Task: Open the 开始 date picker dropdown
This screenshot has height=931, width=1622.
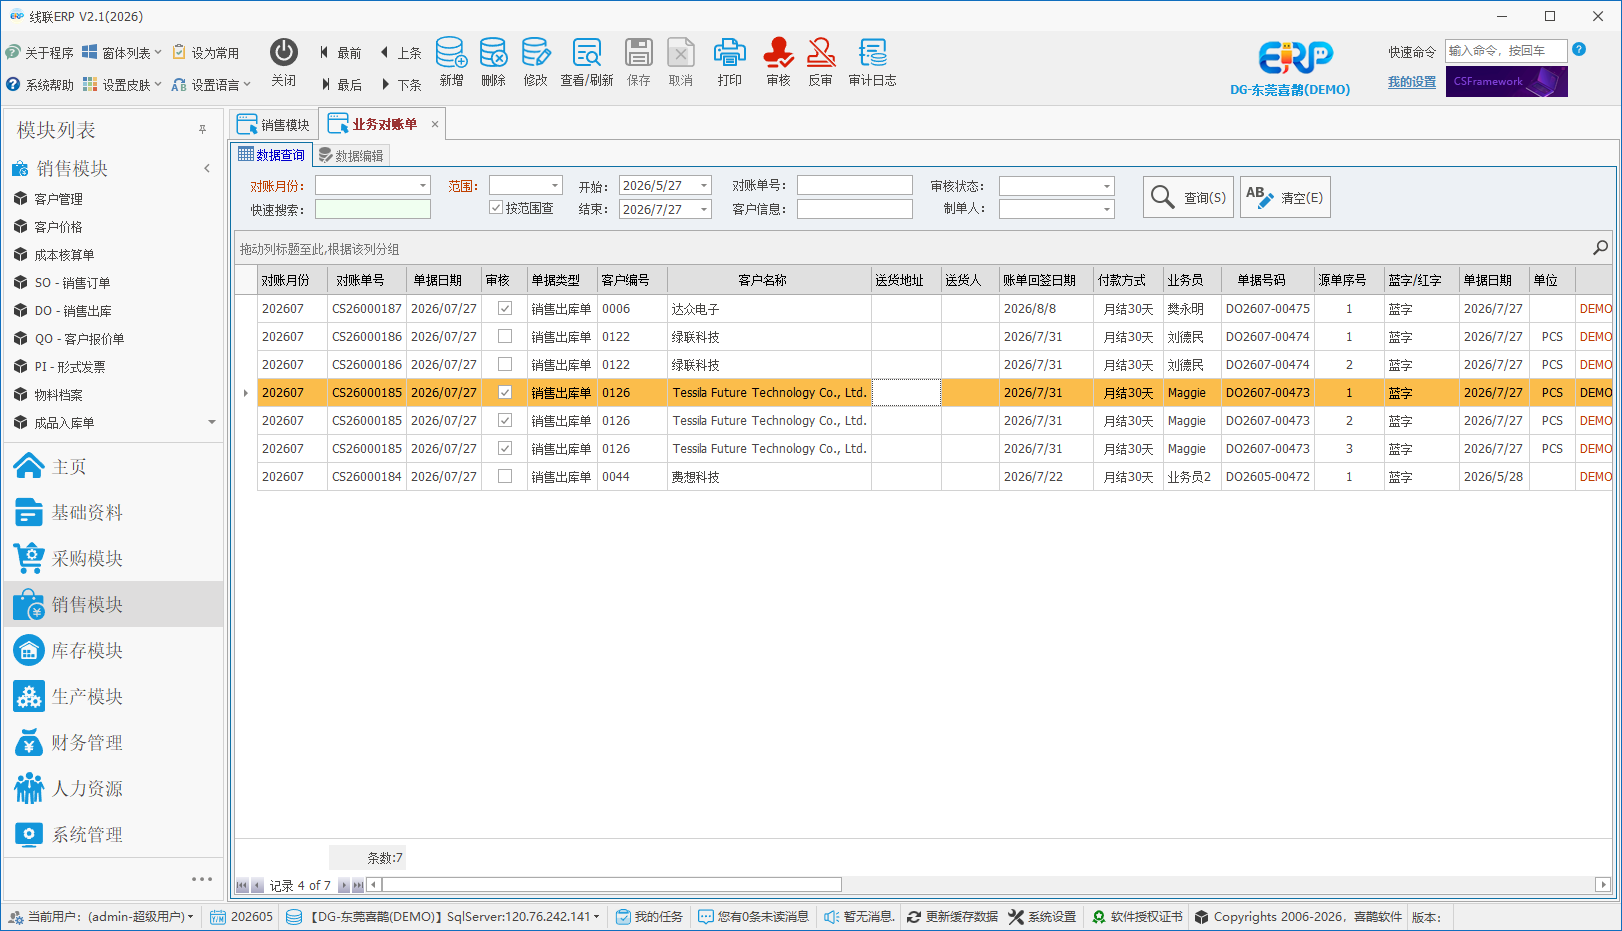Action: [704, 186]
